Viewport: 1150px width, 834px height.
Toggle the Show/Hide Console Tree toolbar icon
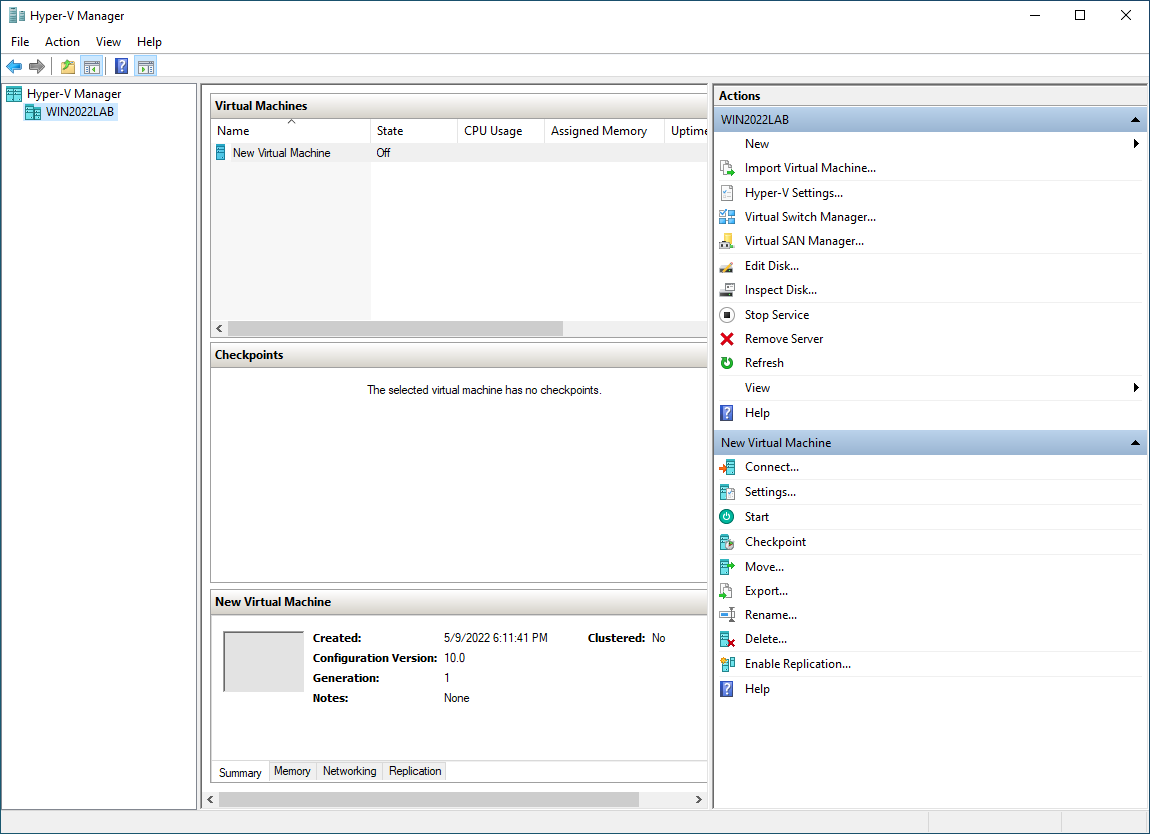coord(92,67)
